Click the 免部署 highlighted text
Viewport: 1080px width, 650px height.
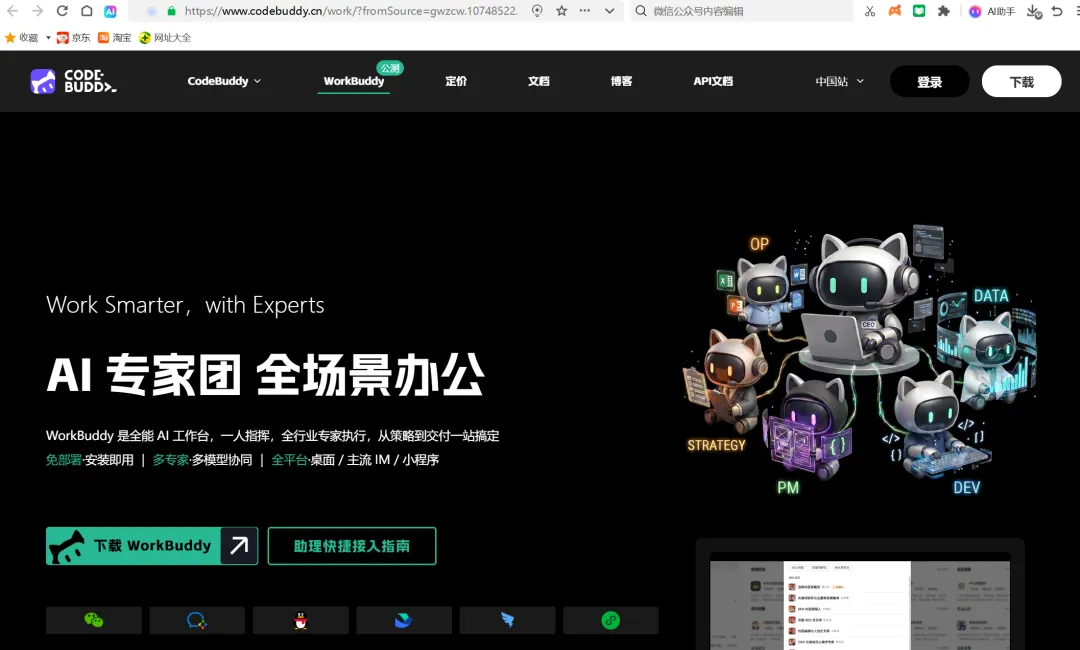click(x=63, y=460)
